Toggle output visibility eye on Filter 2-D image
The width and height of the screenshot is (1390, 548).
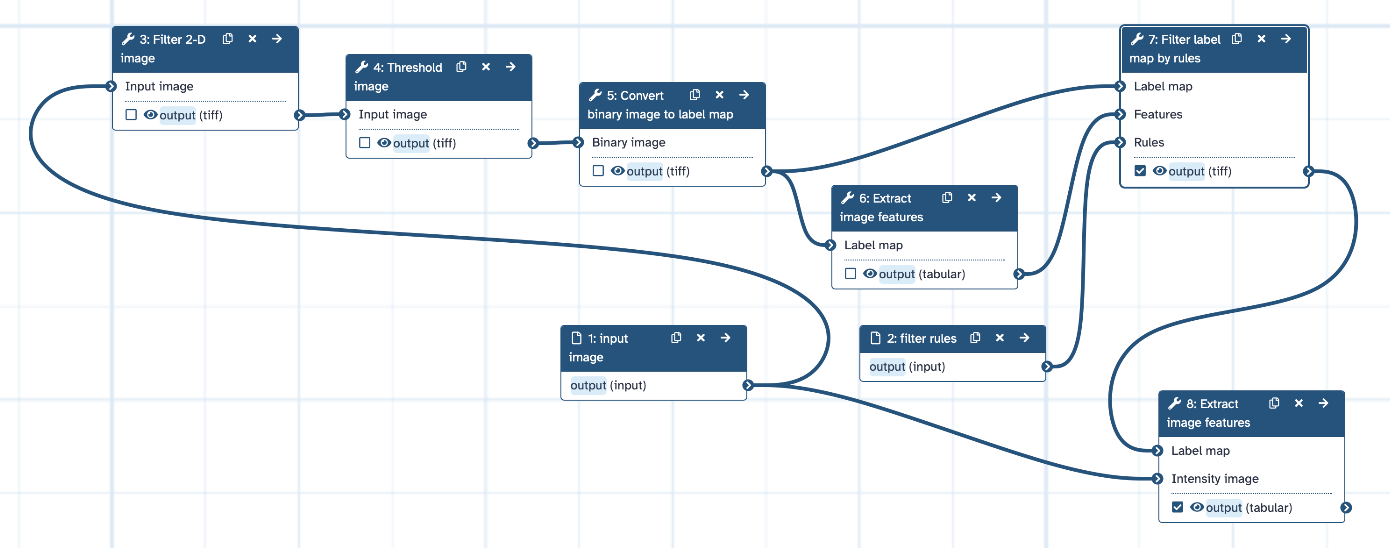point(151,115)
